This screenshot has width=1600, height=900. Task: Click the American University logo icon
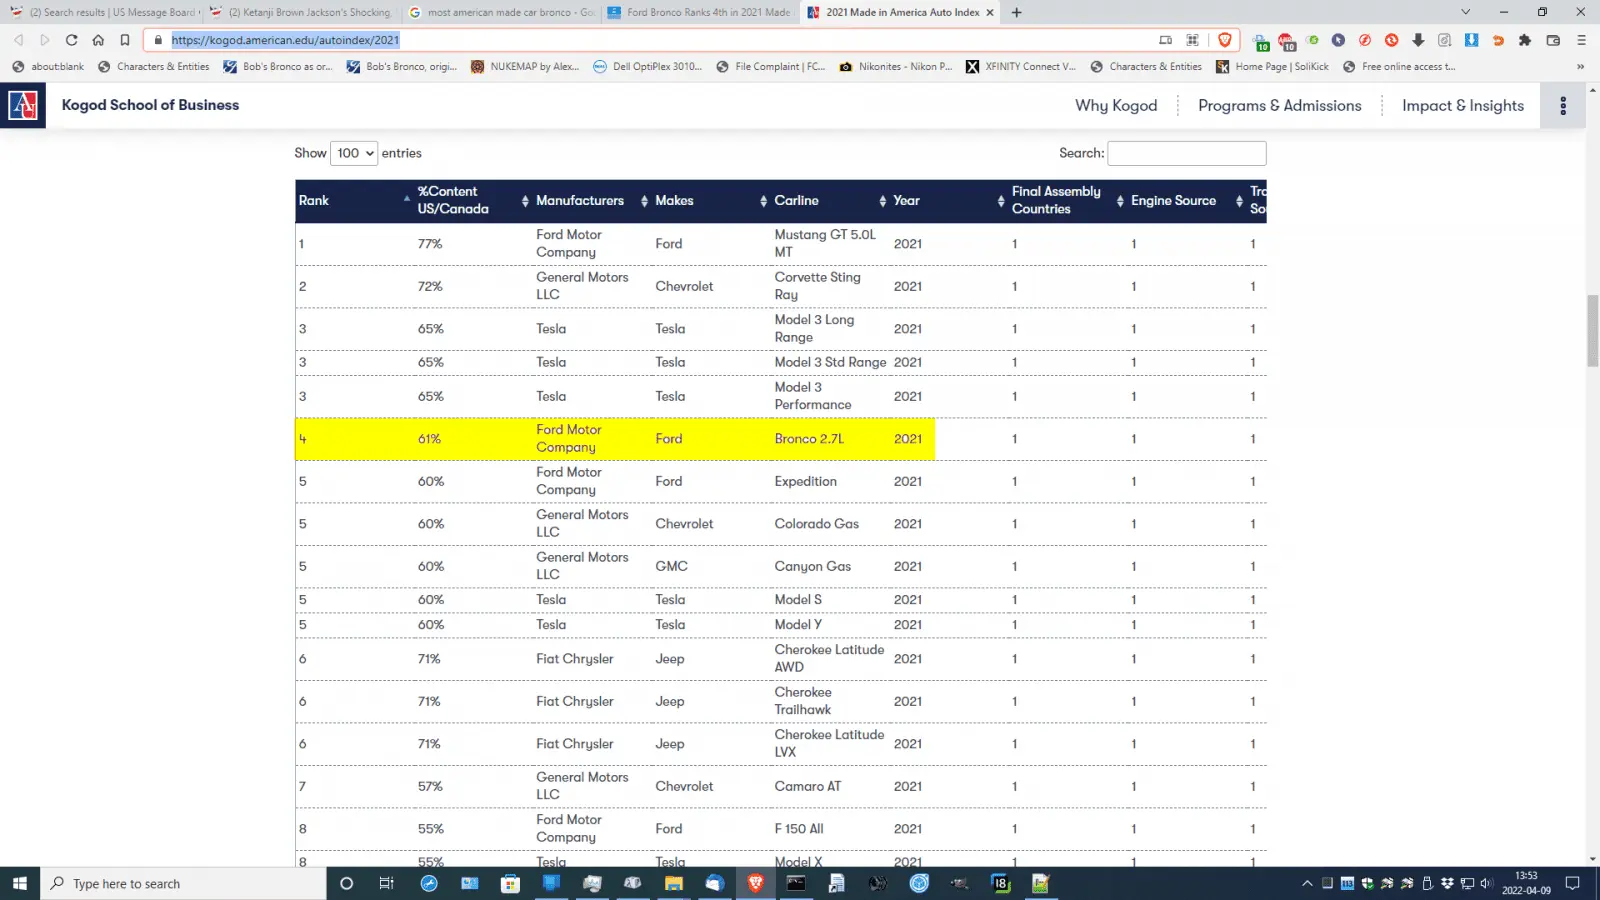click(x=23, y=105)
